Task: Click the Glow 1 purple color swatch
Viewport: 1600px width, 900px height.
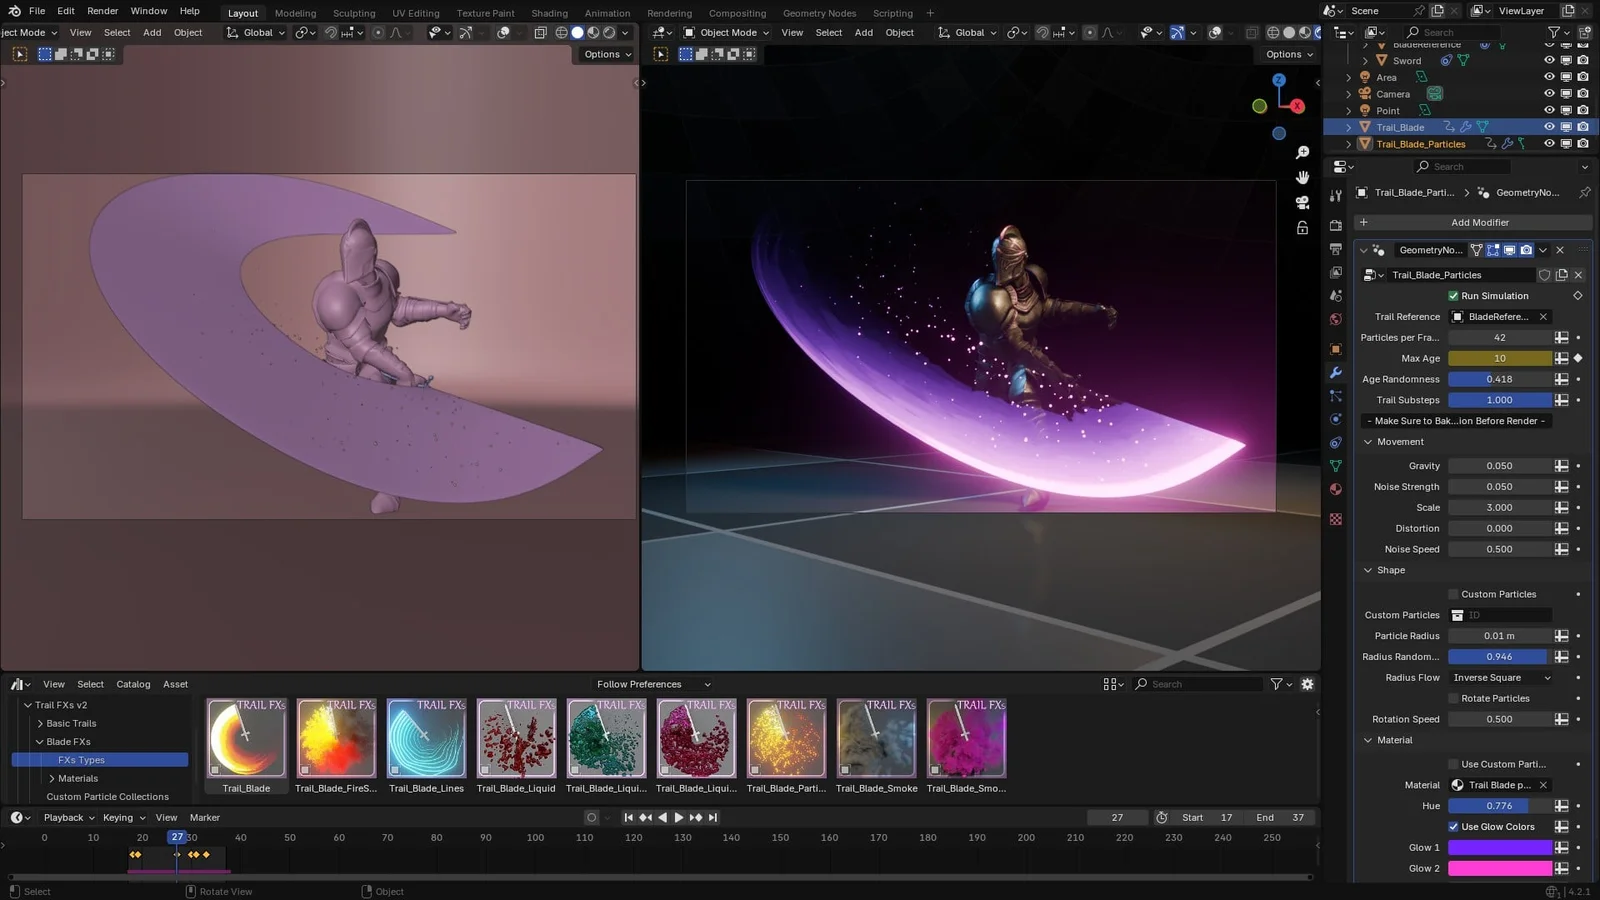Action: pyautogui.click(x=1500, y=848)
